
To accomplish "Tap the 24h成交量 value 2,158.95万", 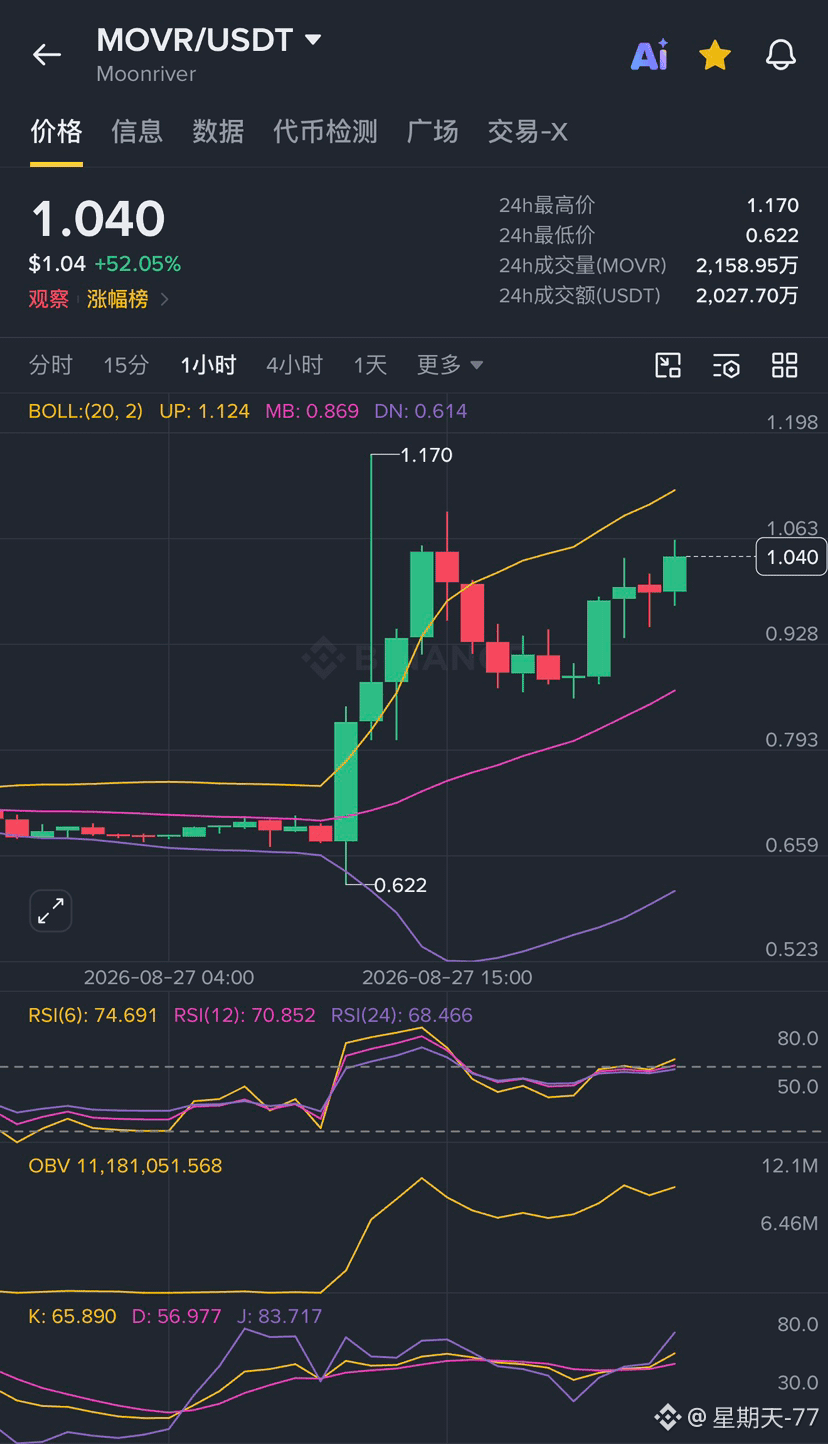I will (x=748, y=265).
